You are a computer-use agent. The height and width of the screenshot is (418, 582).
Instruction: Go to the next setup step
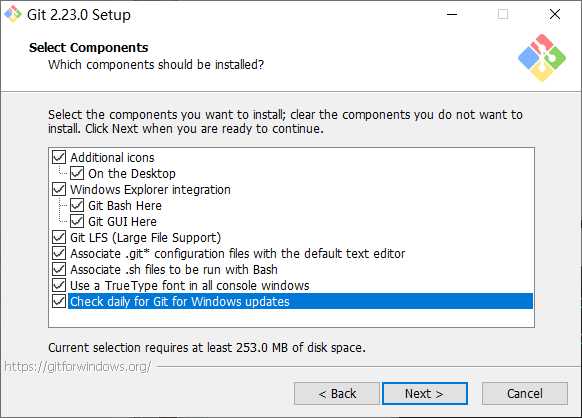coord(425,393)
